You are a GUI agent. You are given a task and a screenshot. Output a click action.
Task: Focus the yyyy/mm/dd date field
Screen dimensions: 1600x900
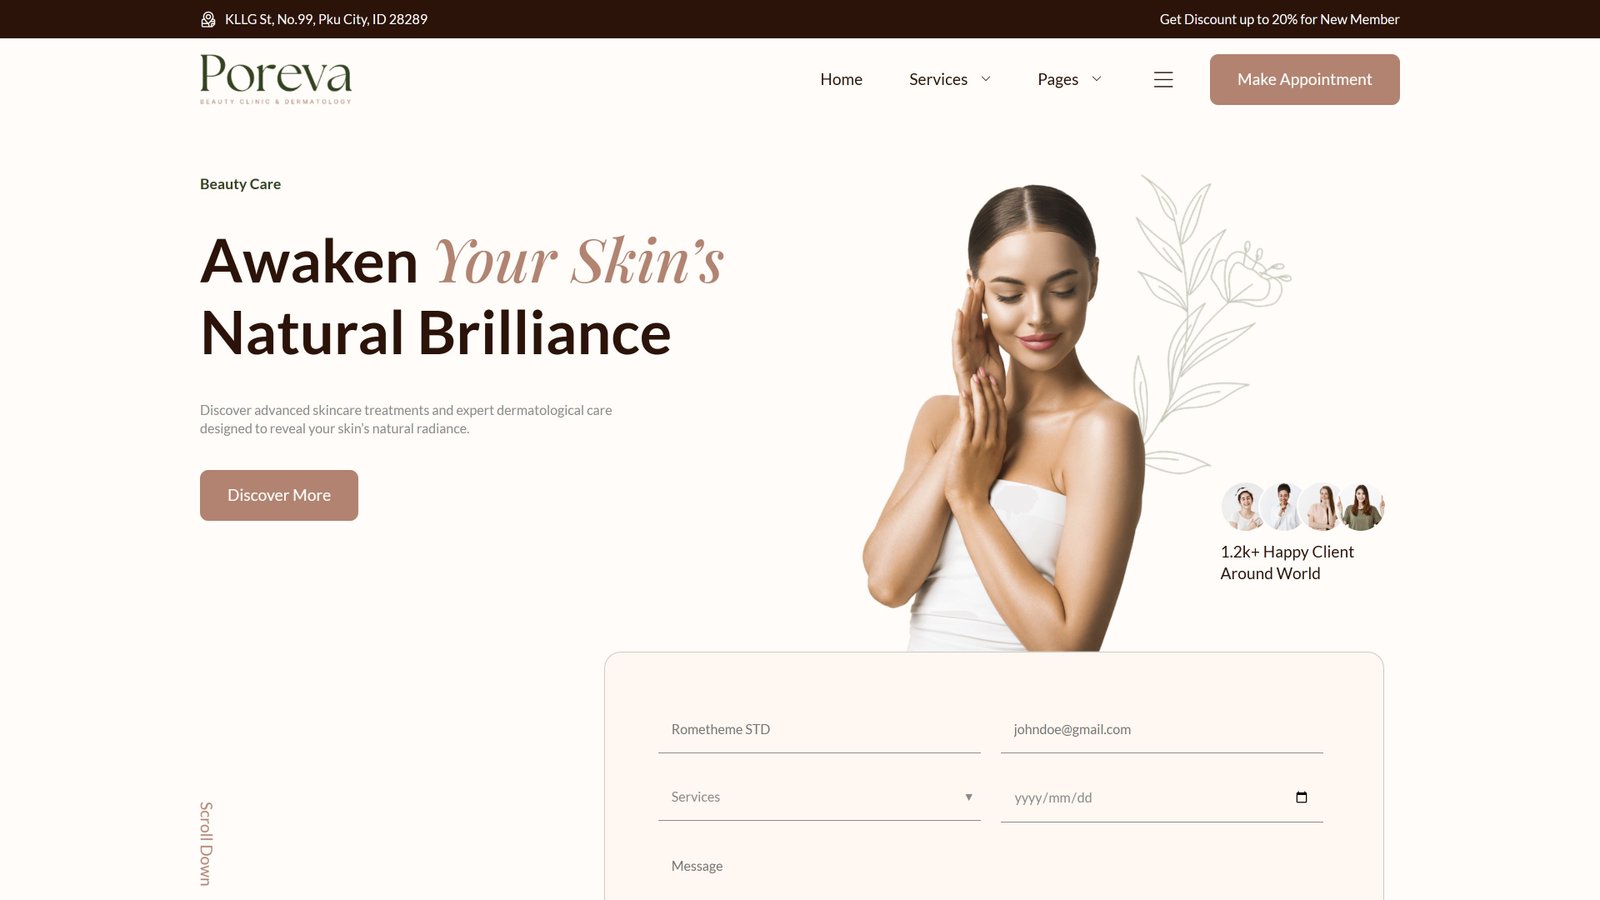pyautogui.click(x=1161, y=797)
